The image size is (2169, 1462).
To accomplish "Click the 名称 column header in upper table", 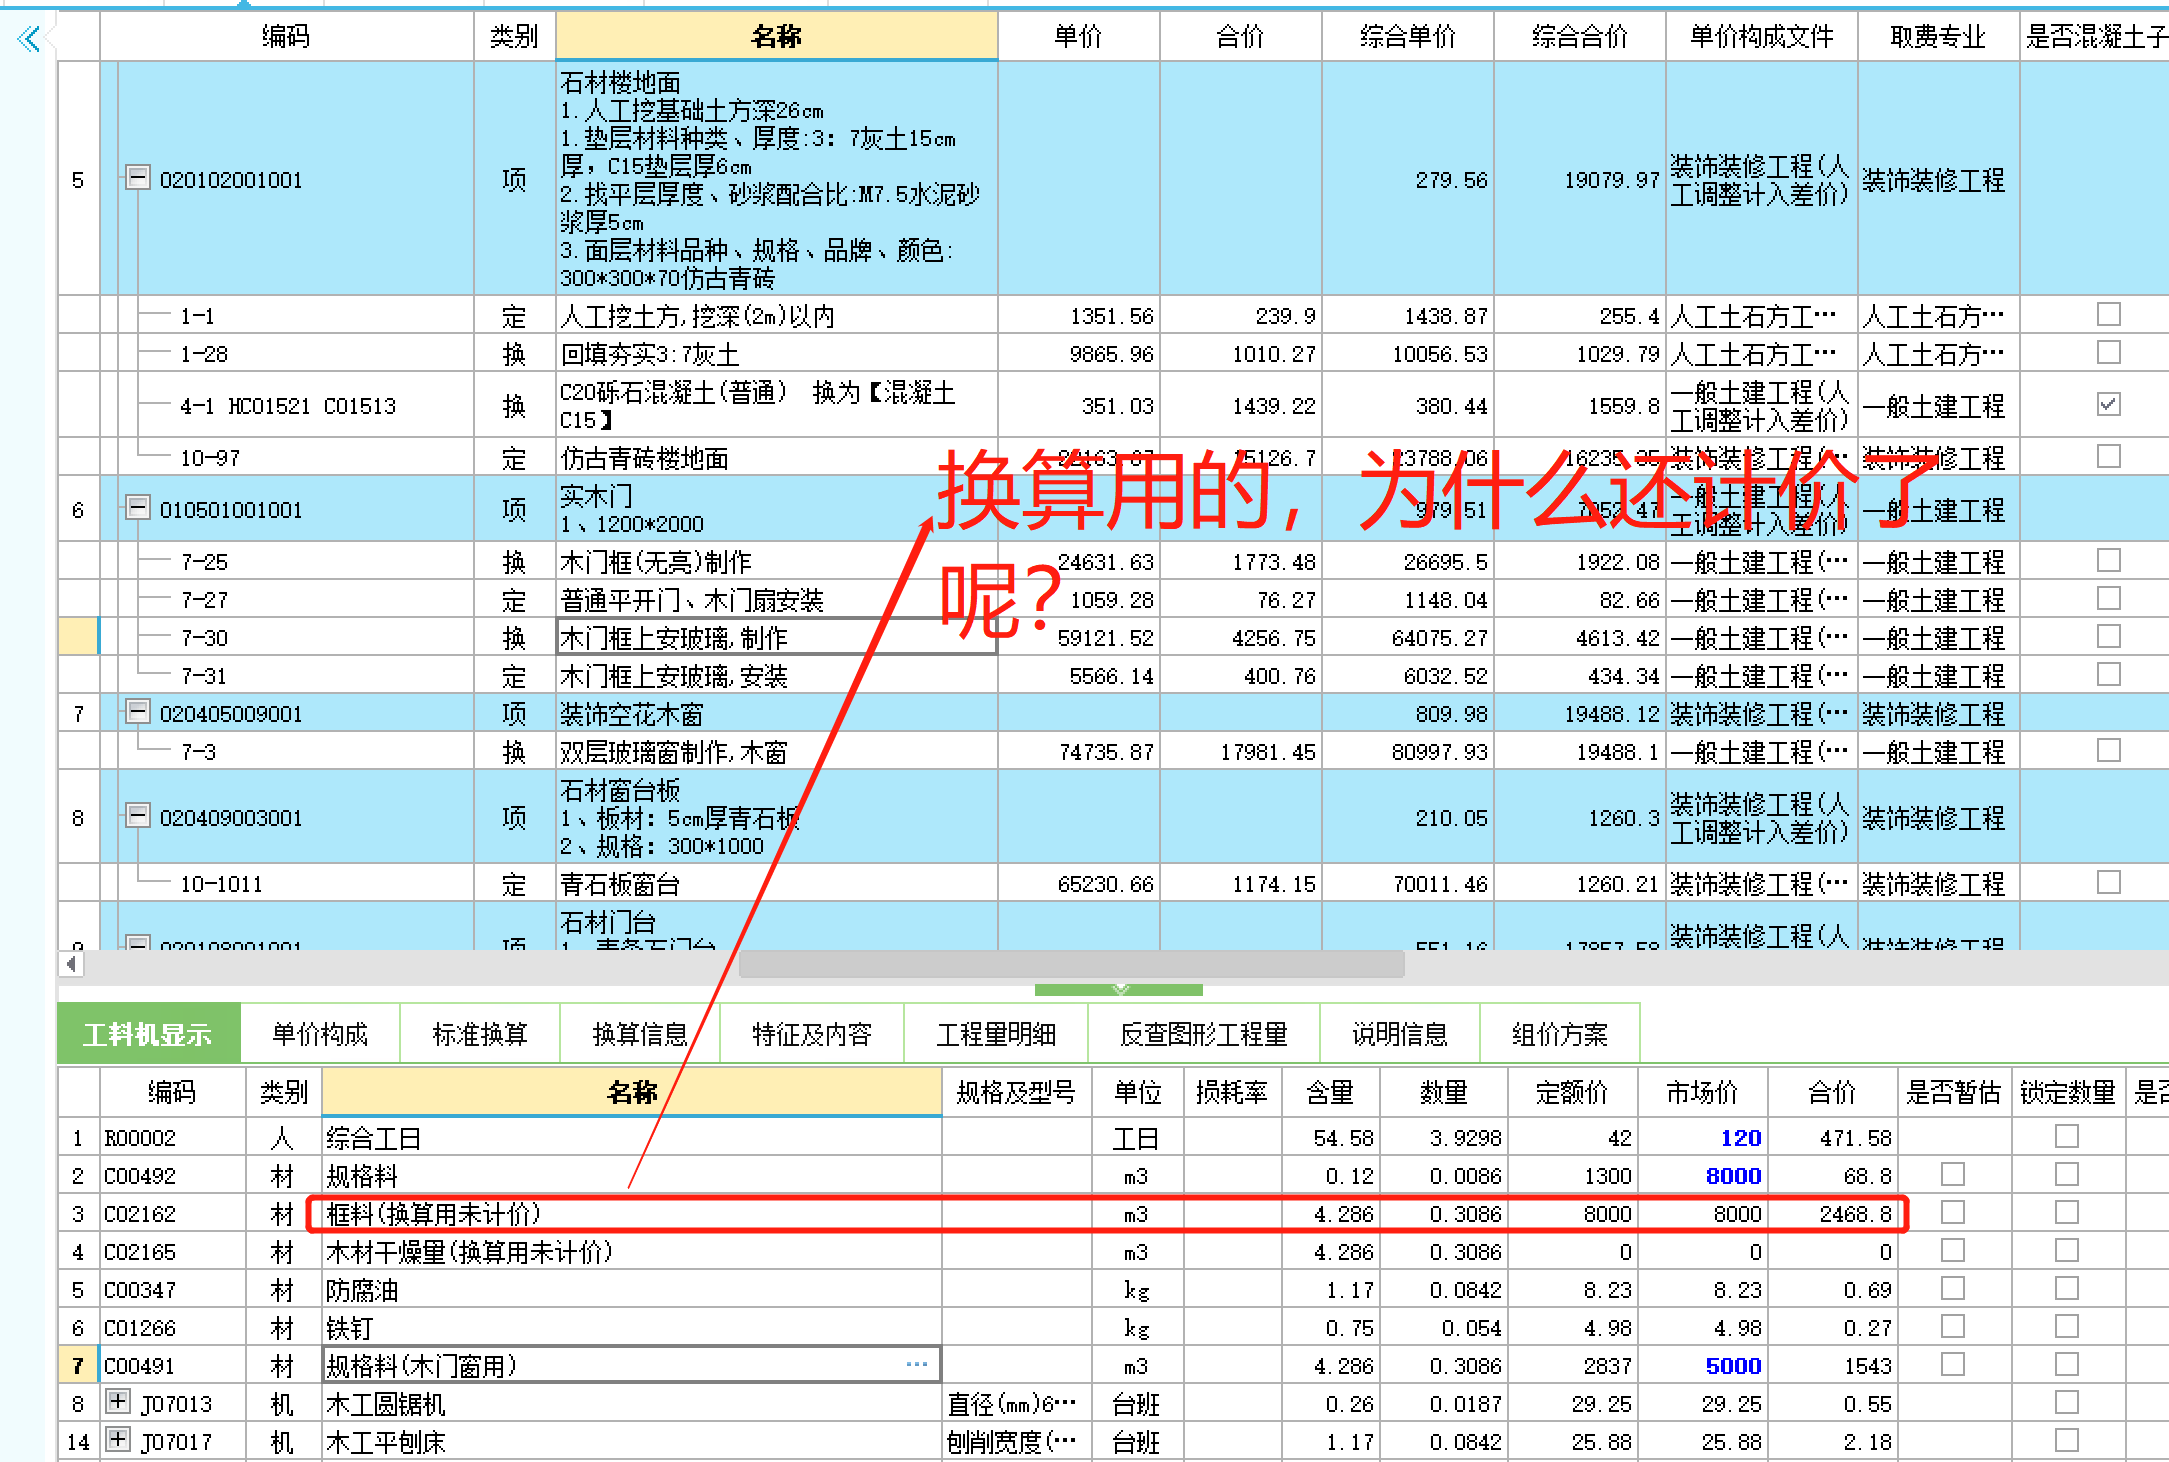I will click(x=777, y=37).
